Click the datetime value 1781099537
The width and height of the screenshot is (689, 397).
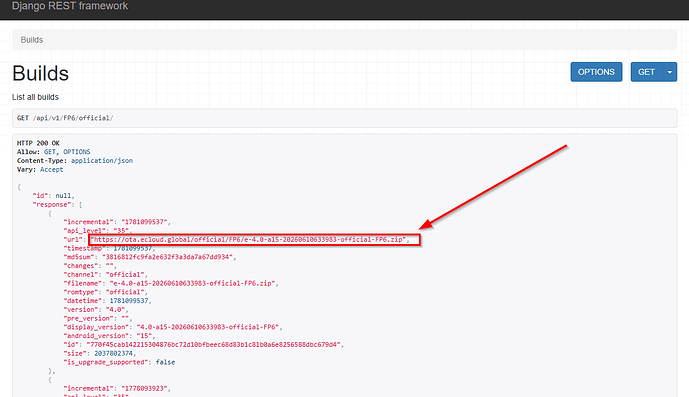tap(129, 301)
